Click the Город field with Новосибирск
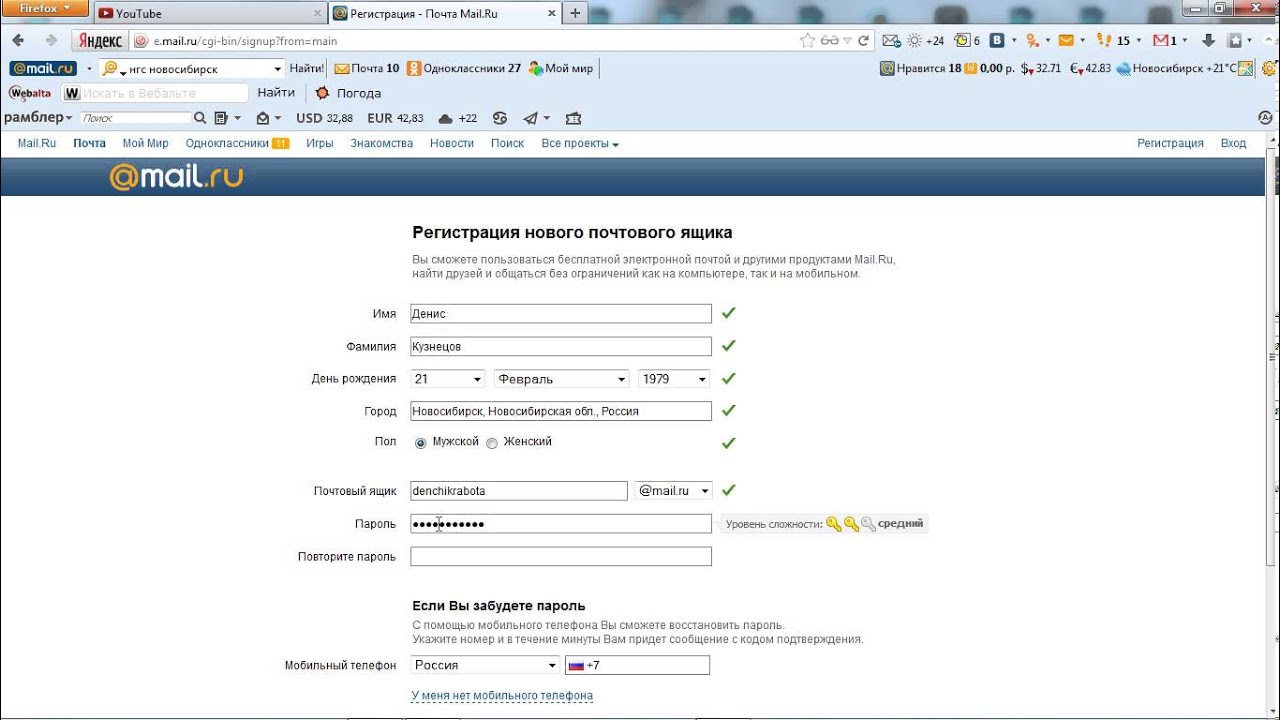 coord(561,411)
